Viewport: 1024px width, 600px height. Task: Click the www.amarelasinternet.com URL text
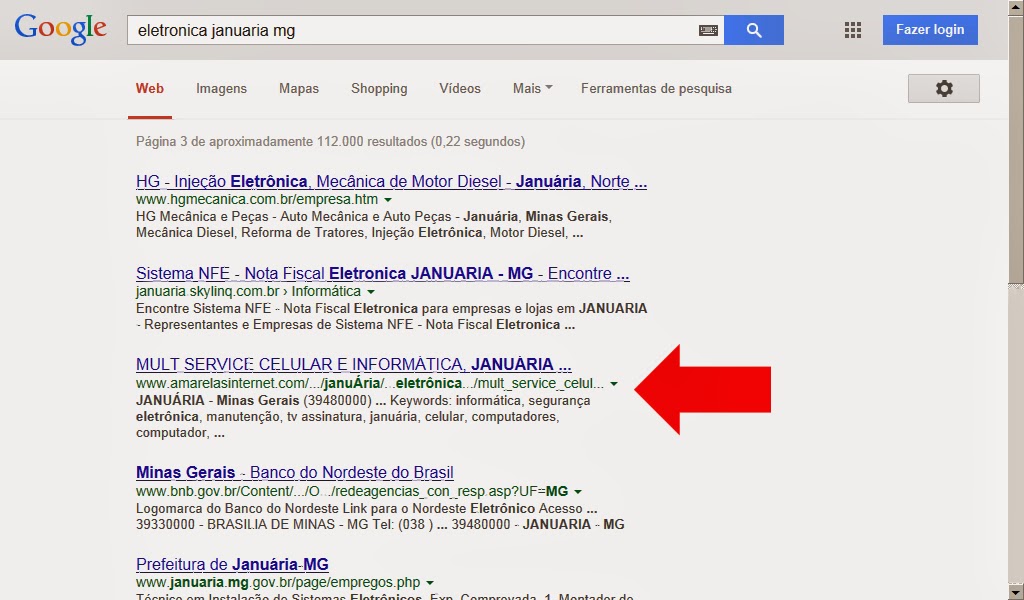(370, 383)
